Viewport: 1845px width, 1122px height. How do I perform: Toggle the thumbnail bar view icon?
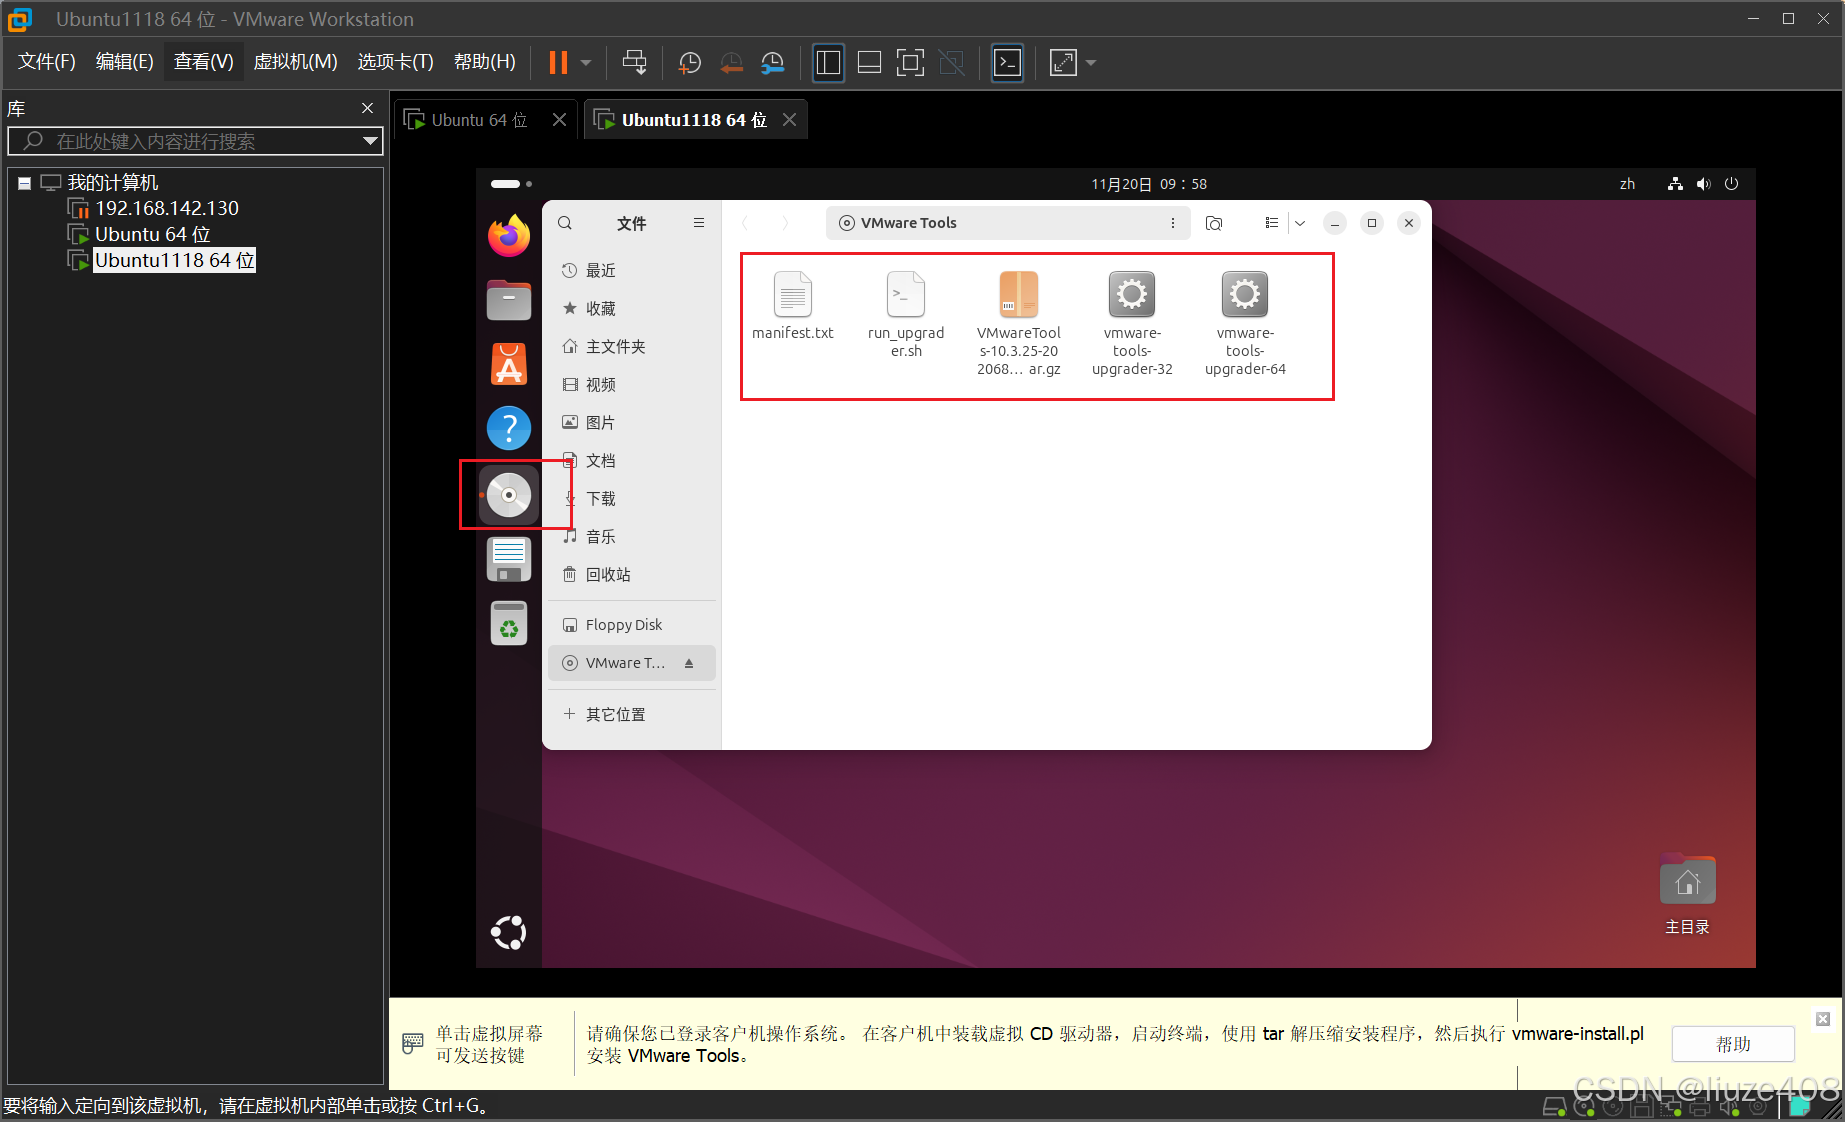pyautogui.click(x=870, y=63)
